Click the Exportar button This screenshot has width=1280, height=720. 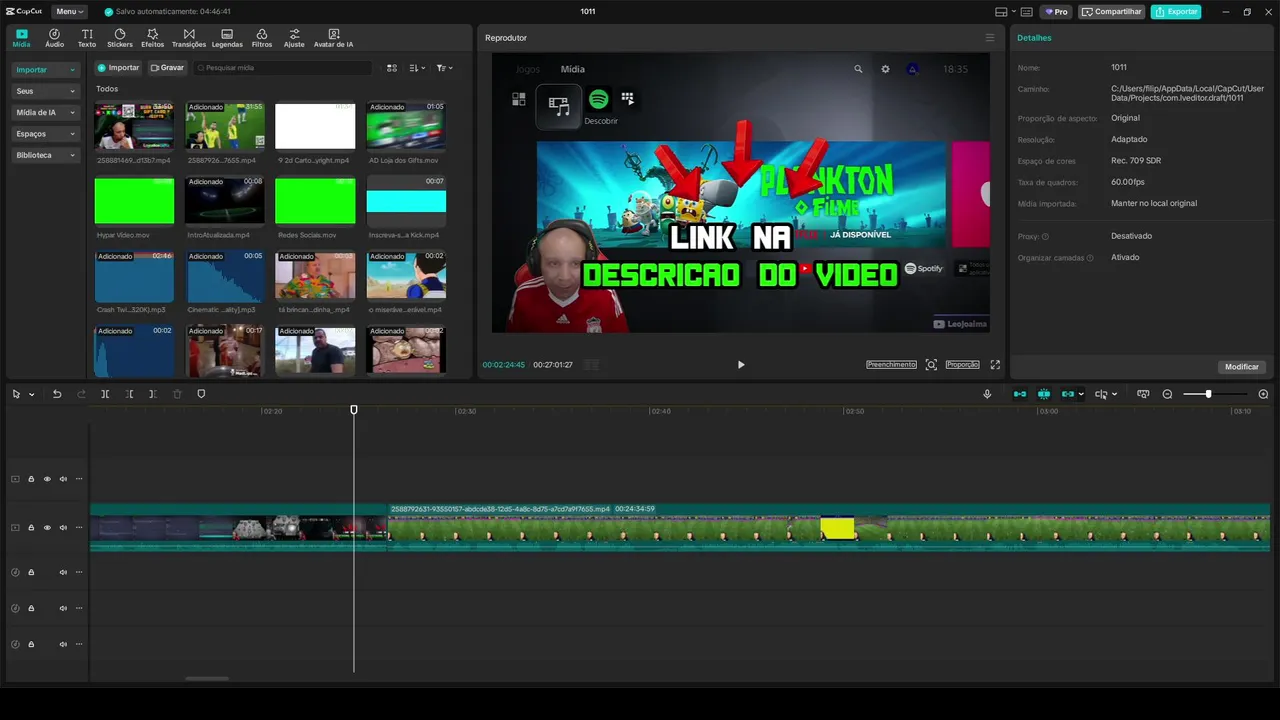click(1176, 12)
